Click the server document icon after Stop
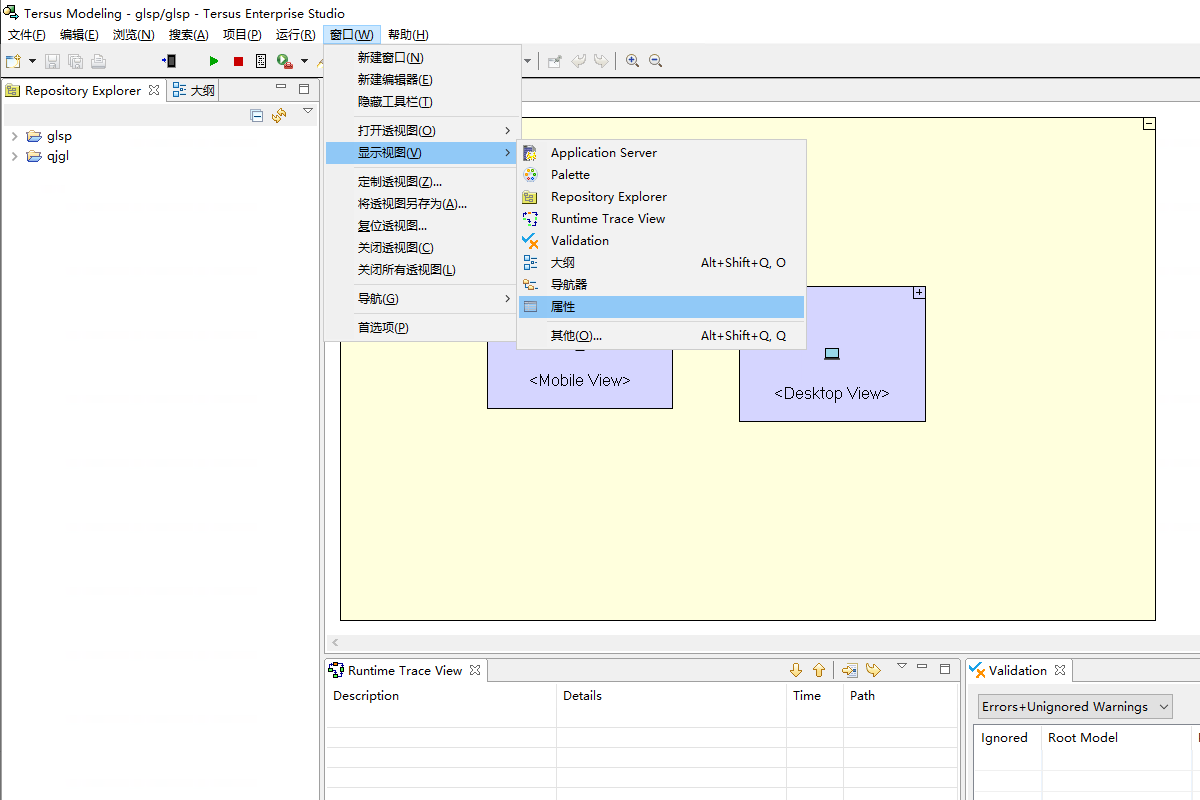This screenshot has width=1200, height=800. coord(261,61)
